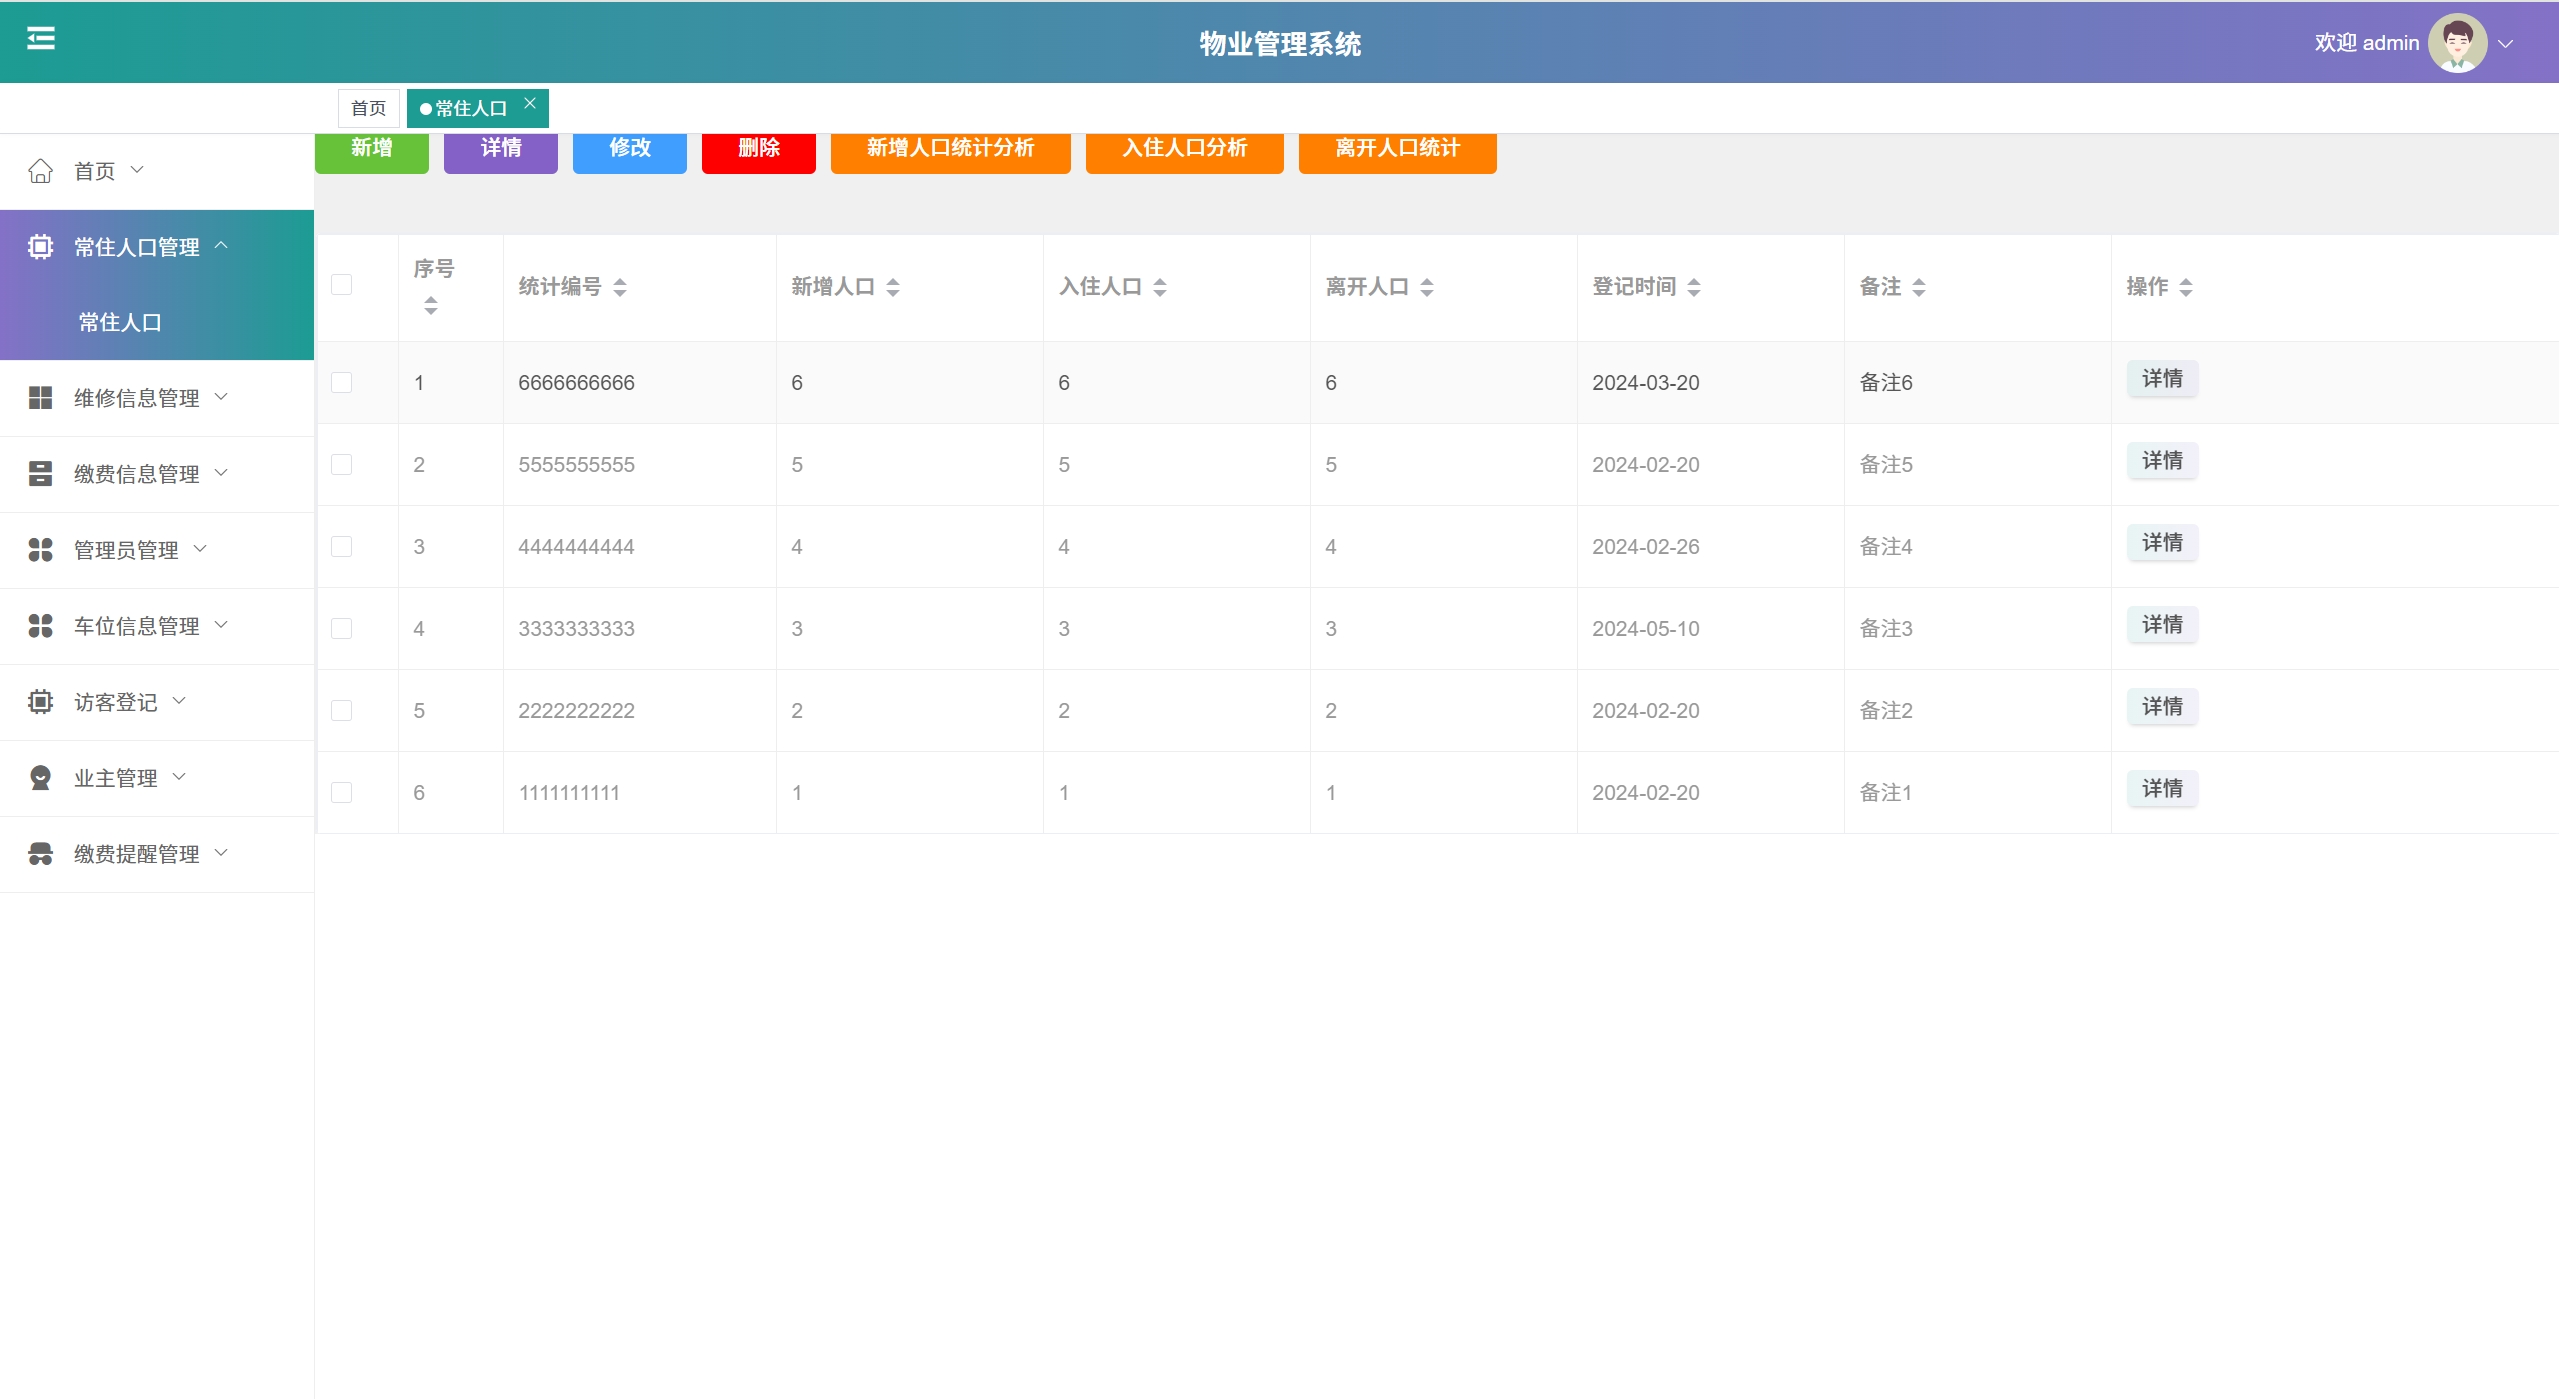Open 详情 for row 备注3
This screenshot has height=1399, width=2559.
[x=2161, y=625]
